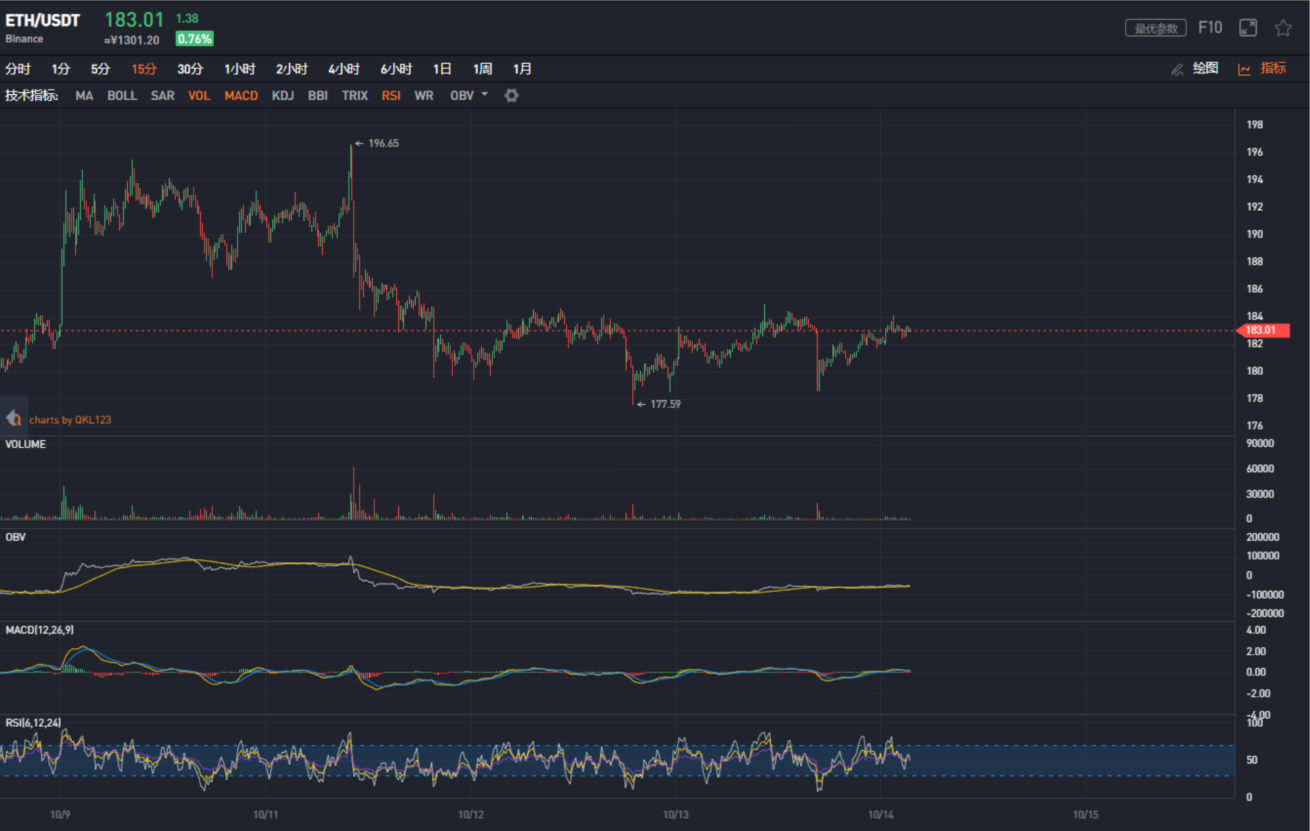Image resolution: width=1310 pixels, height=831 pixels.
Task: Open the F10 info panel
Action: pos(1210,28)
